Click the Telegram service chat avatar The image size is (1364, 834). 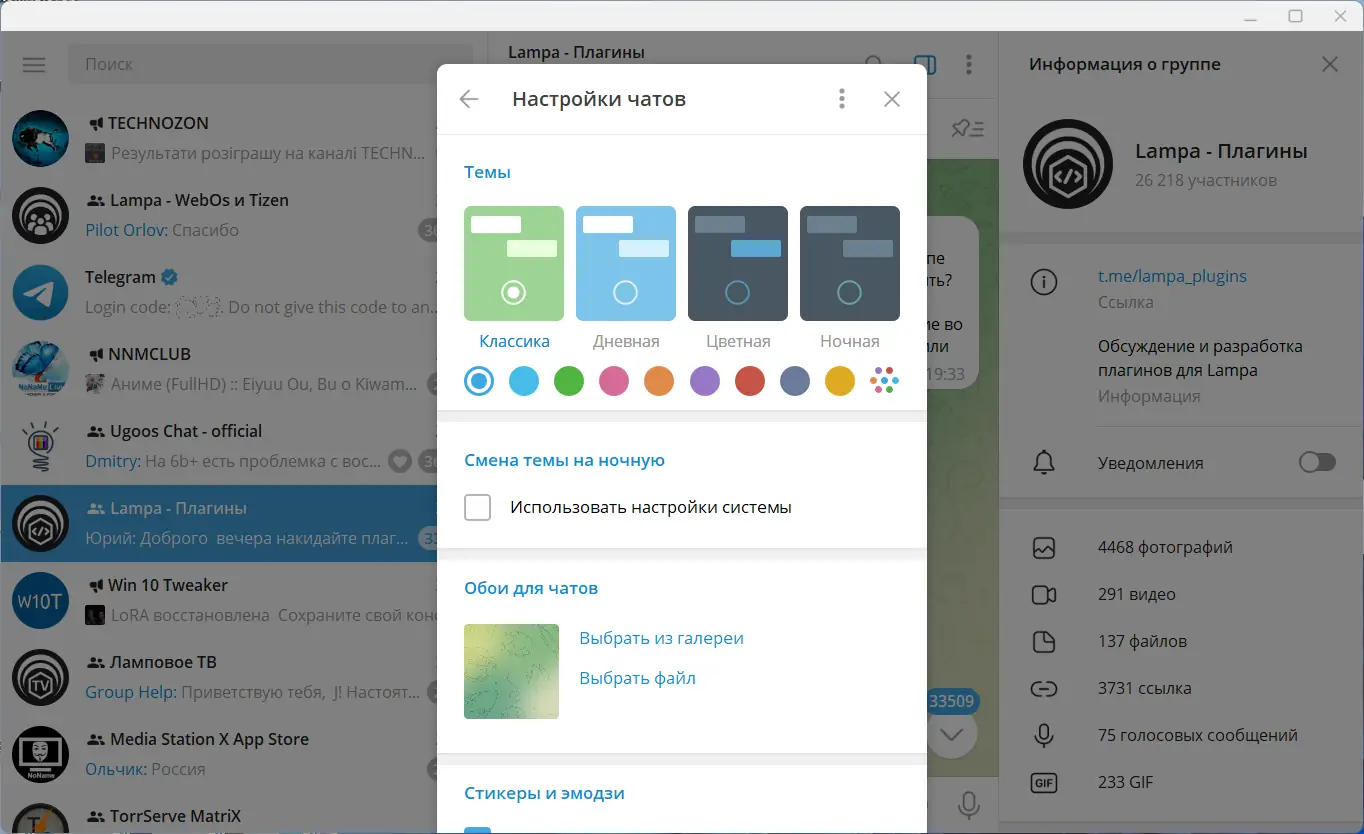(x=40, y=293)
